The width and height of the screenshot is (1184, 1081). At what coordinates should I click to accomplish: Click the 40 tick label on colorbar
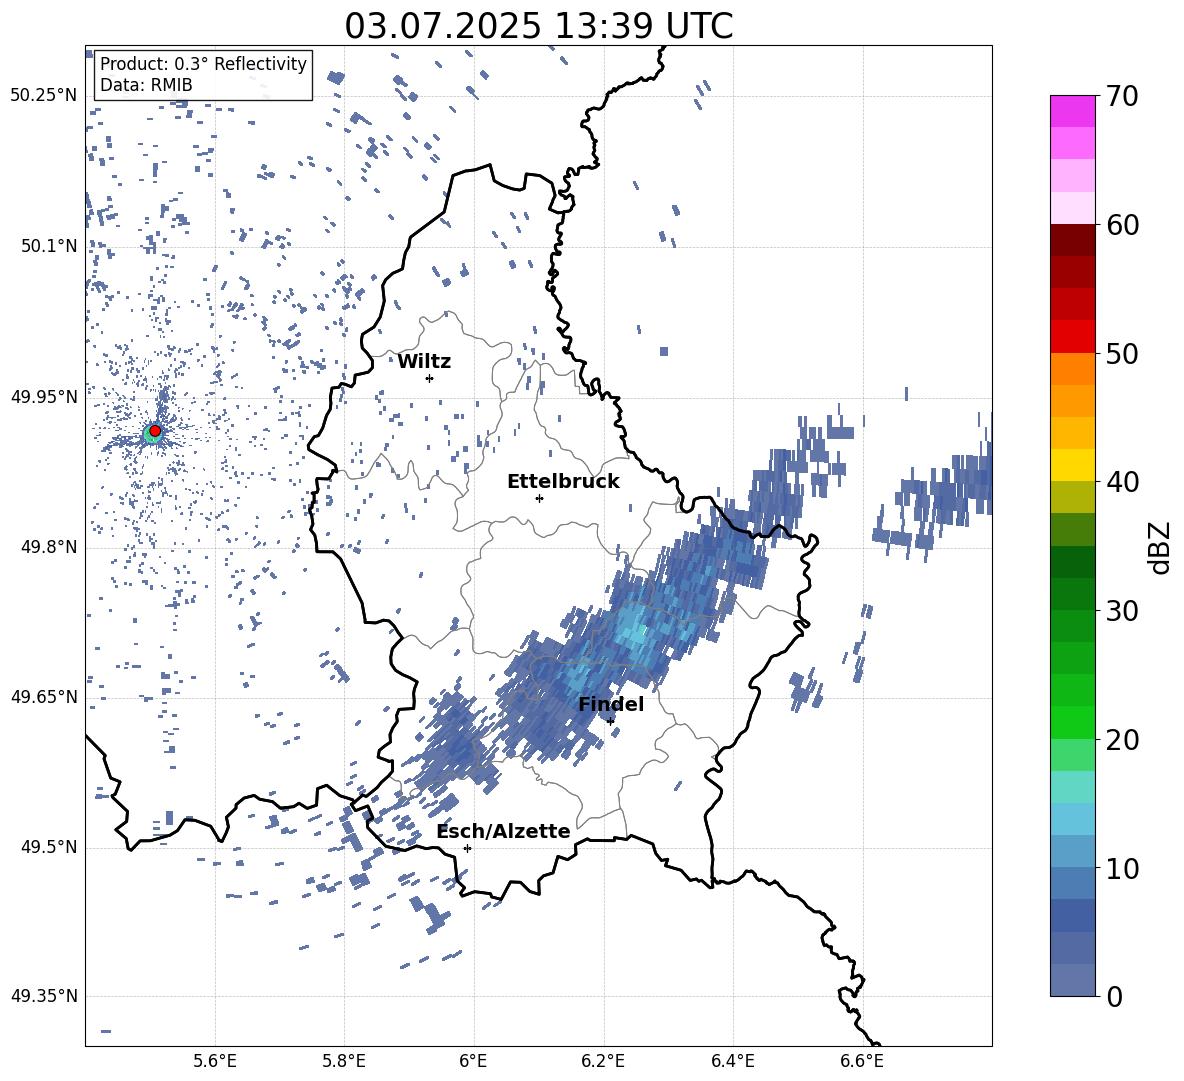coord(1121,482)
